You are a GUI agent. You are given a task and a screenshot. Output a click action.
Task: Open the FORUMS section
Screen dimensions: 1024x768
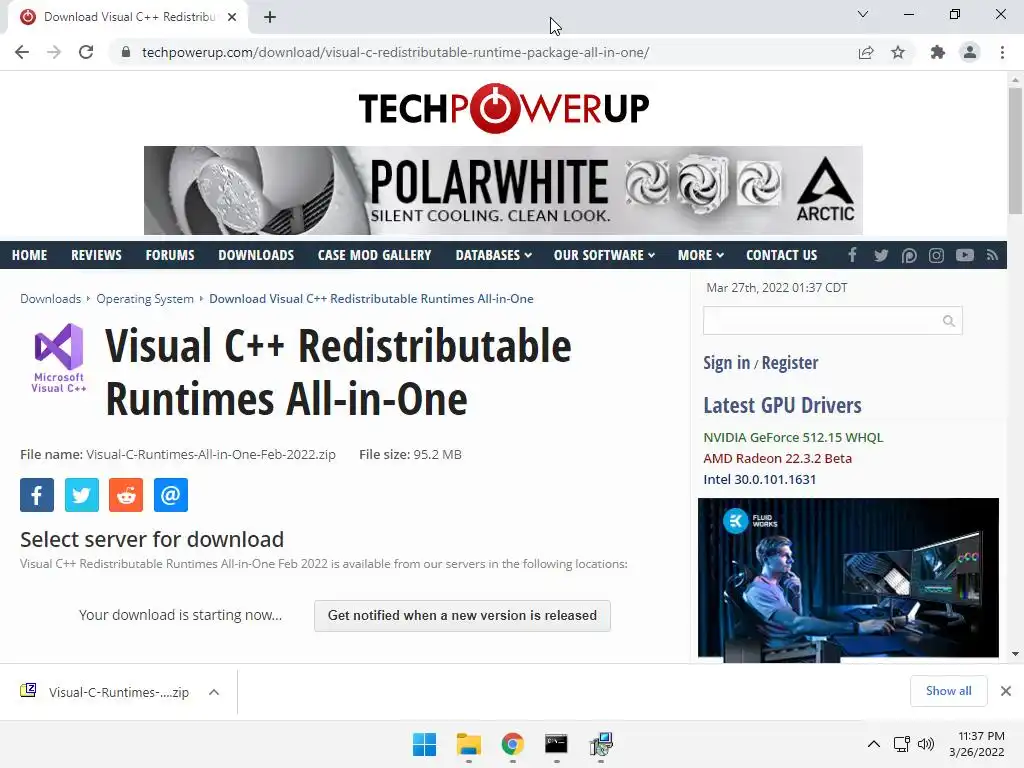(170, 255)
